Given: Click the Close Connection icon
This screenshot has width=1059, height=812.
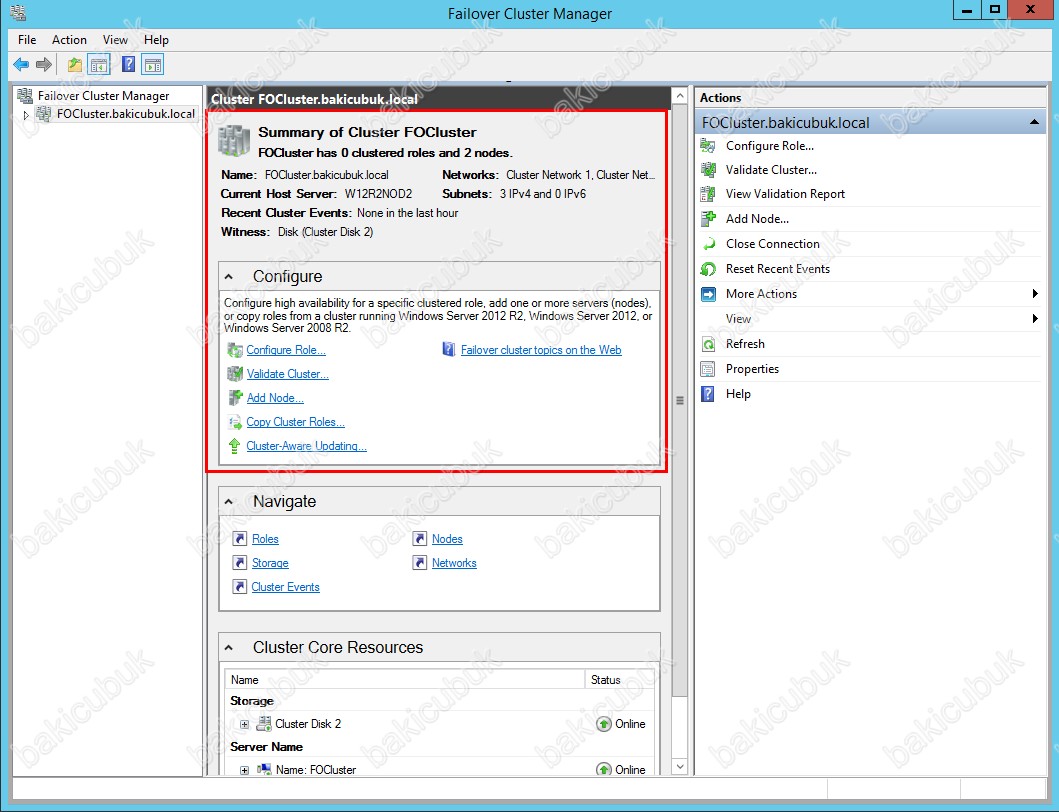Looking at the screenshot, I should coord(708,244).
